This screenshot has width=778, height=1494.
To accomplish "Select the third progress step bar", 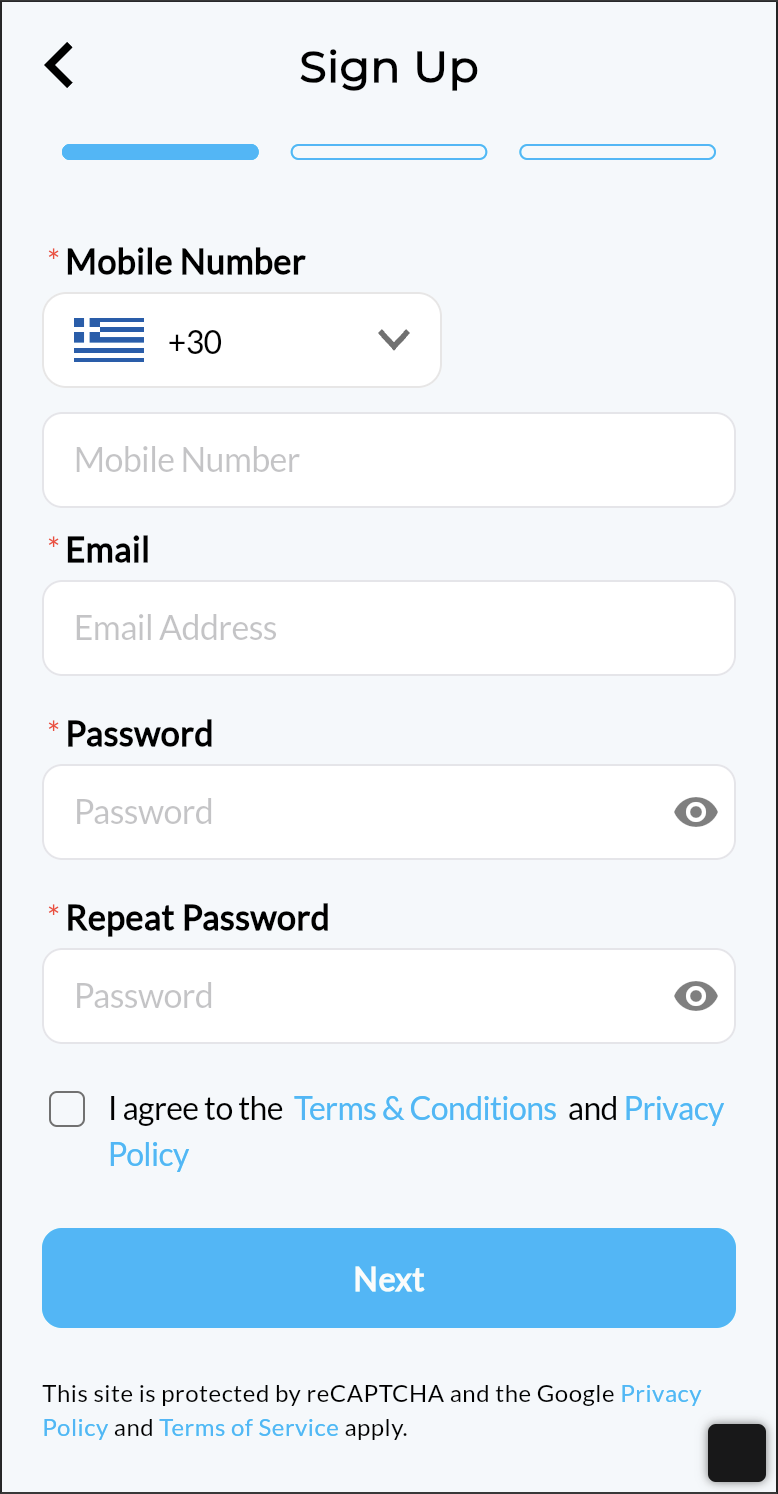I will point(617,152).
